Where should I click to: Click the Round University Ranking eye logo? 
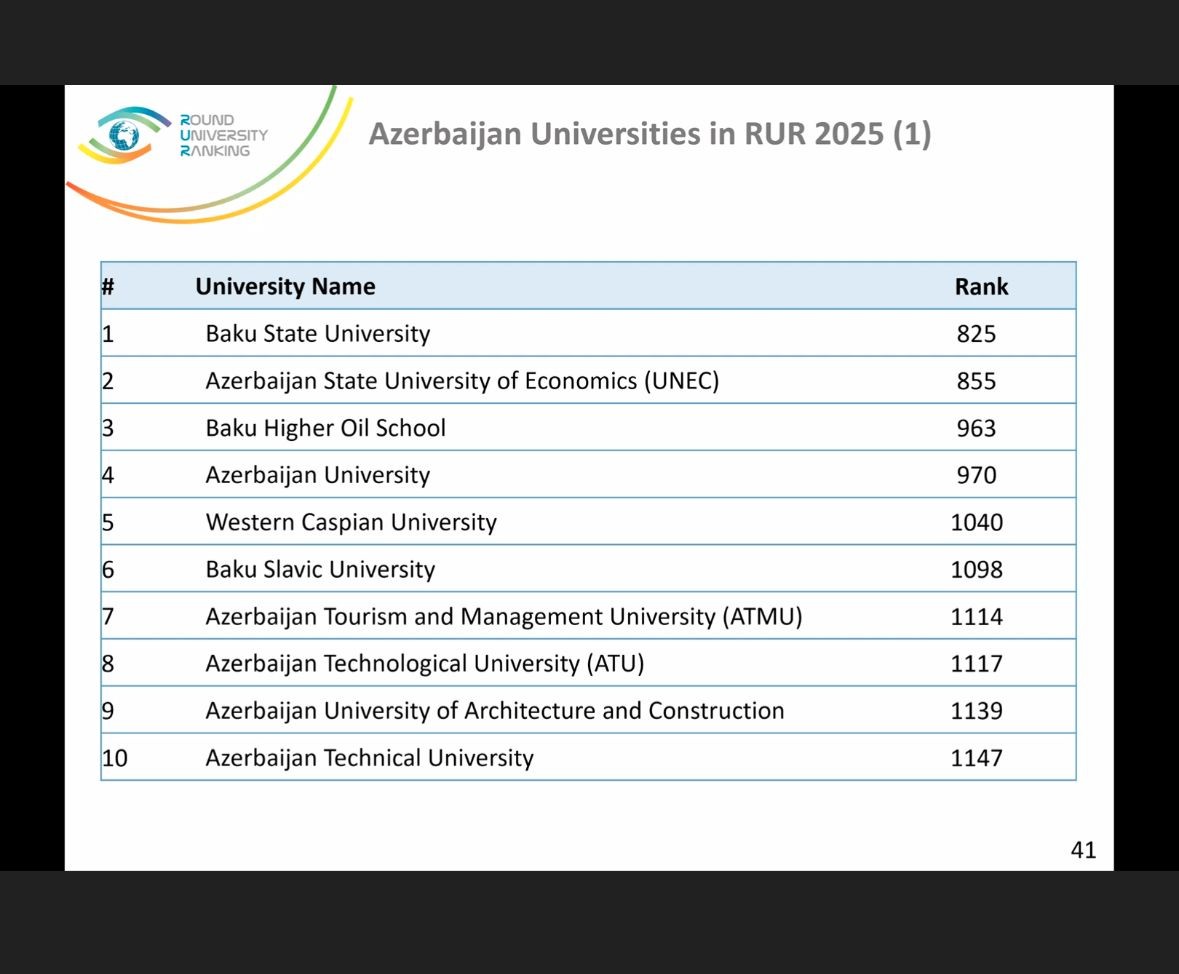coord(124,135)
